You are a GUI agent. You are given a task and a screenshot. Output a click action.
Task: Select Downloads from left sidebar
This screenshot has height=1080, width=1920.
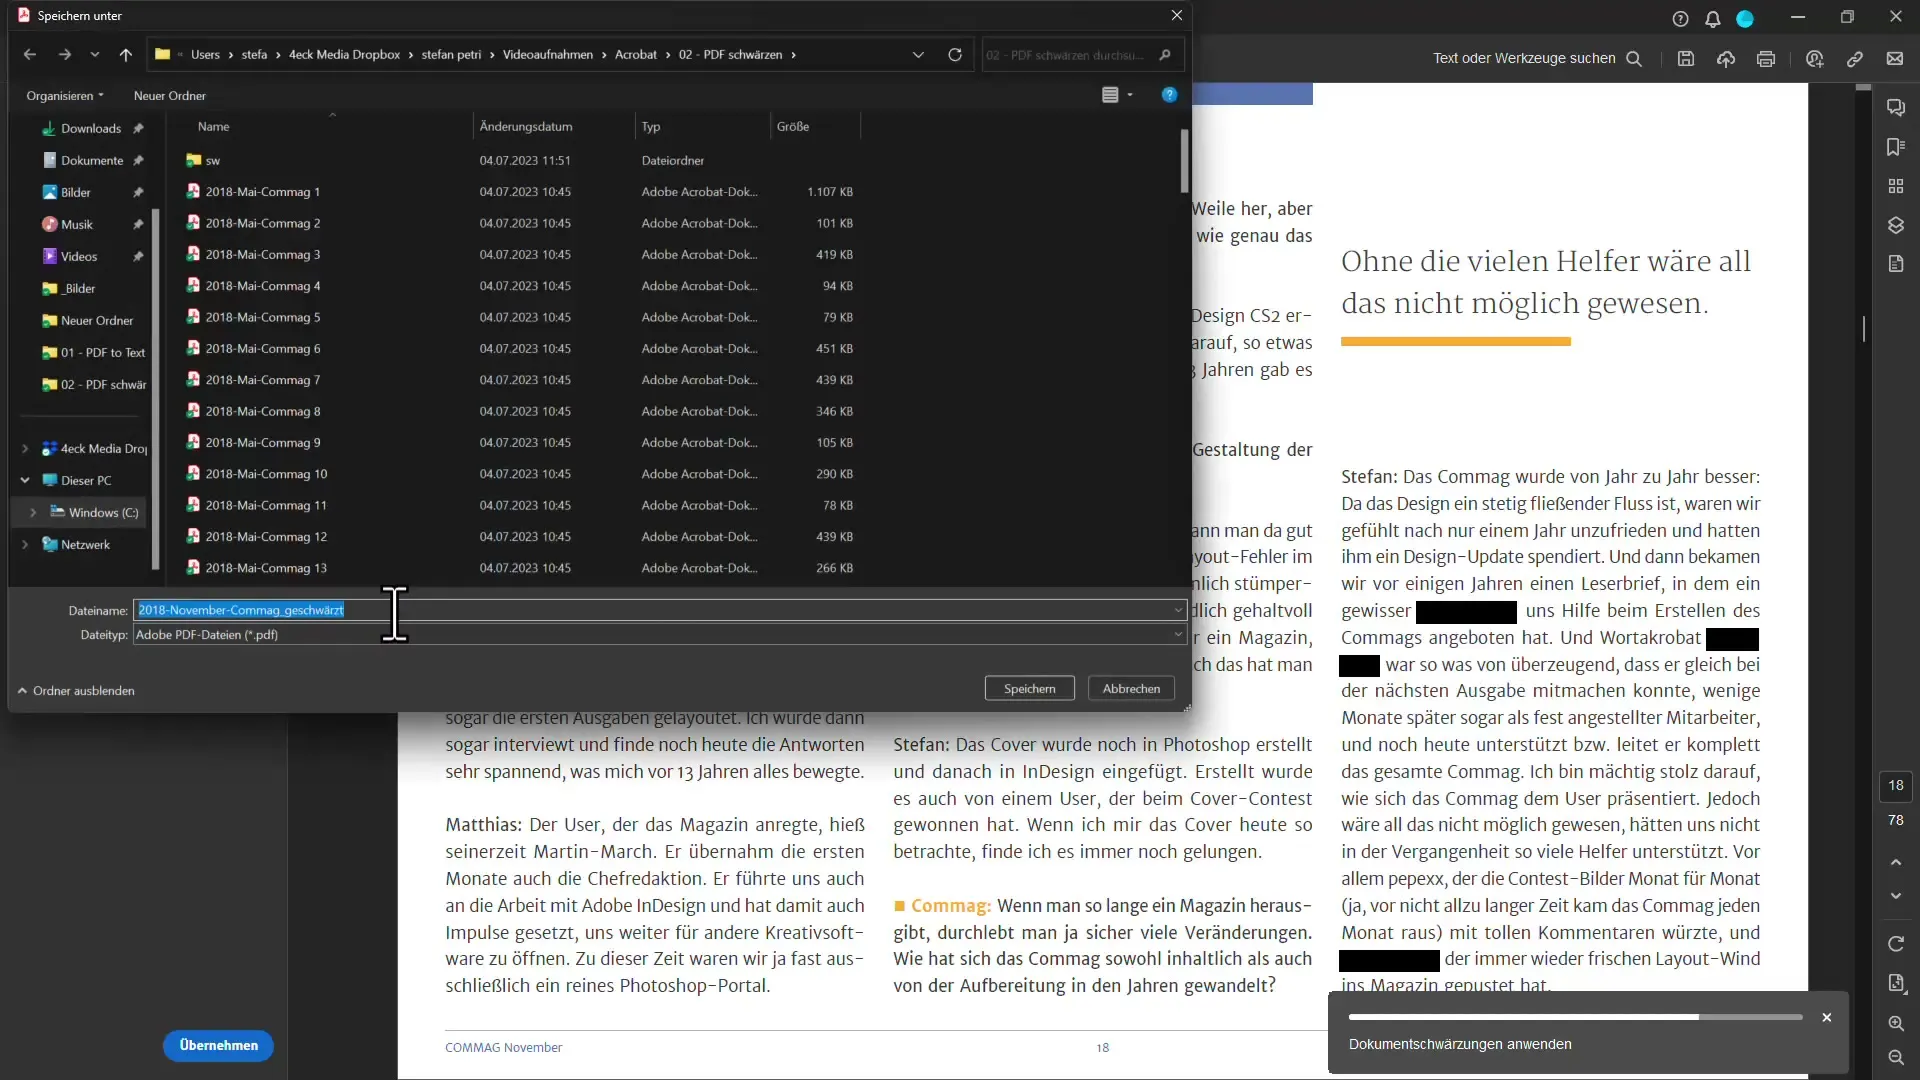(x=90, y=128)
